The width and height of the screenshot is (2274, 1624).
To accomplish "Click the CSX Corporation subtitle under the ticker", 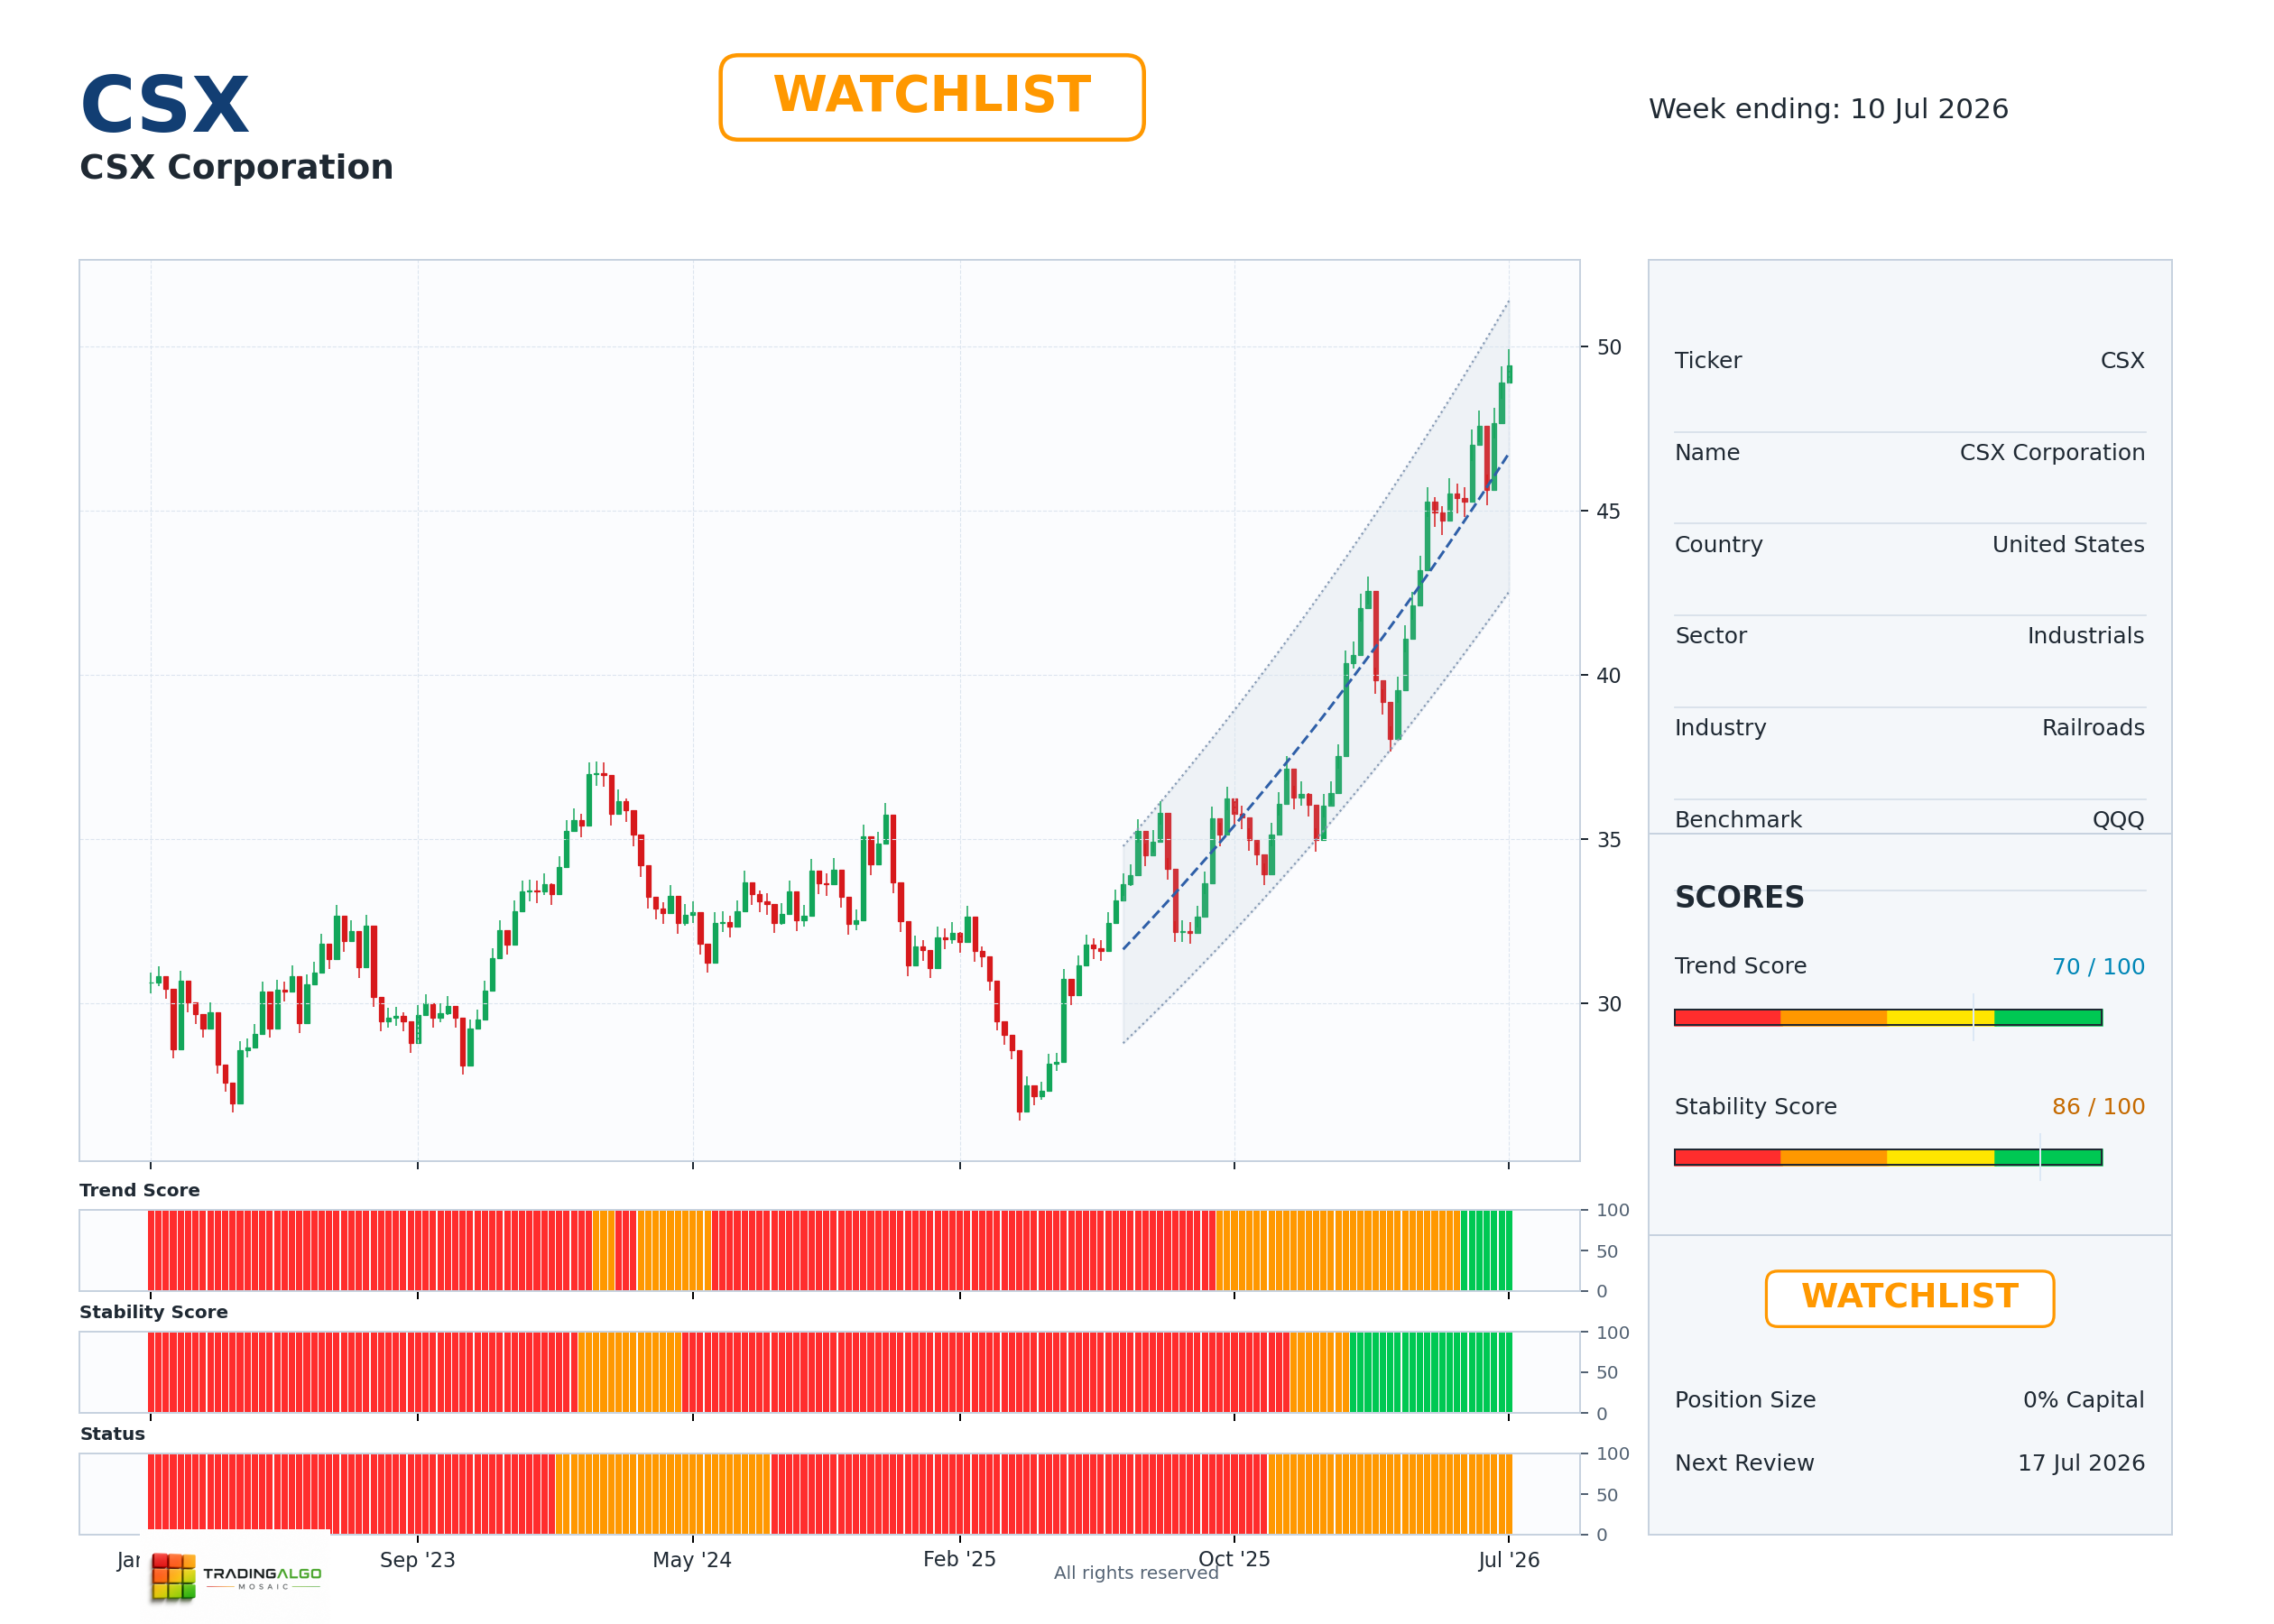I will point(236,167).
